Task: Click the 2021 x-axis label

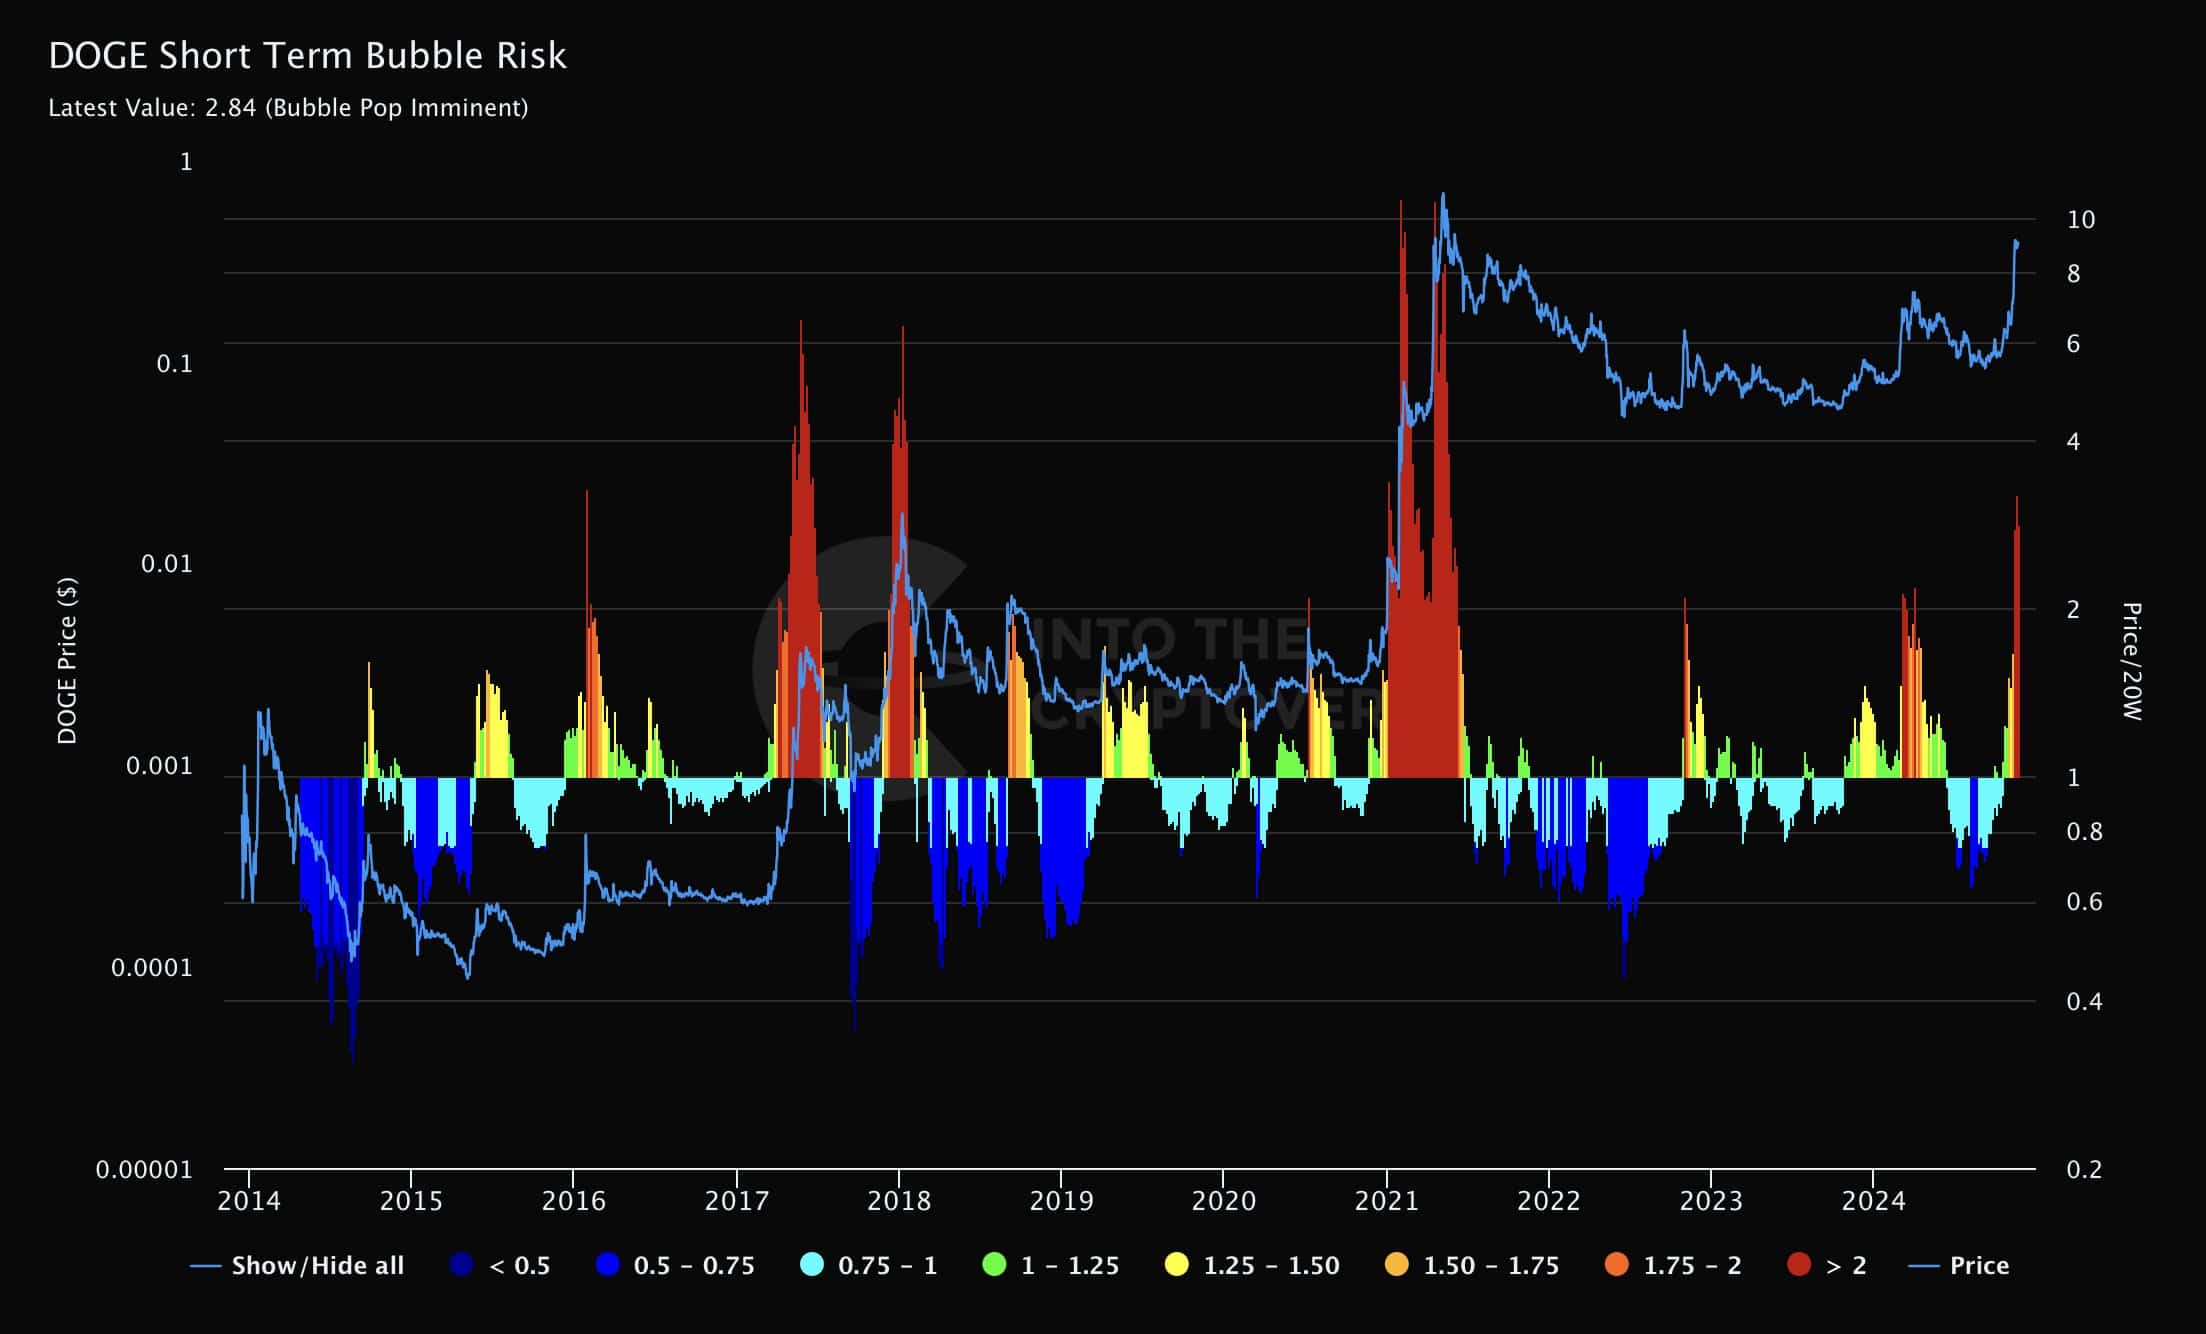Action: [1386, 1200]
